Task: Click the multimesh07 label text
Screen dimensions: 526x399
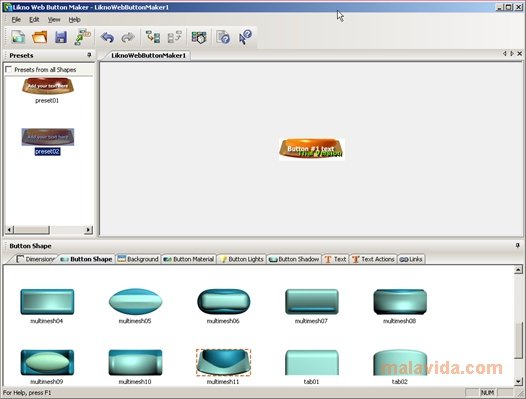Action: click(x=311, y=321)
